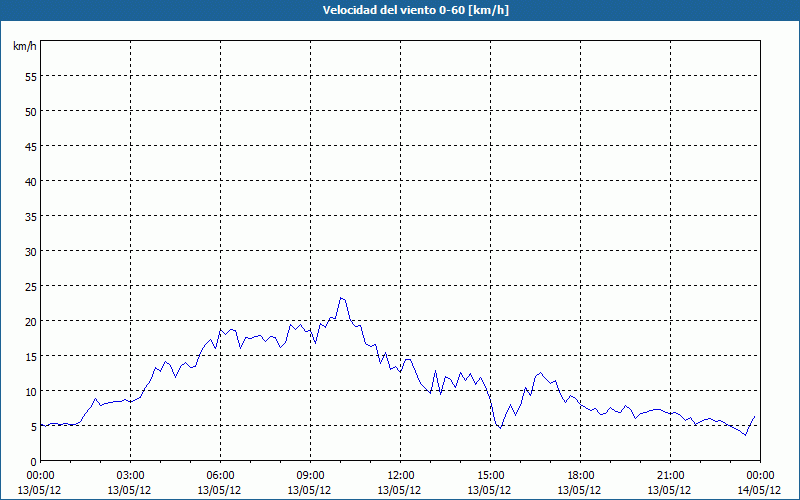Click the '5' y-axis value
This screenshot has width=800, height=500.
pyautogui.click(x=34, y=427)
